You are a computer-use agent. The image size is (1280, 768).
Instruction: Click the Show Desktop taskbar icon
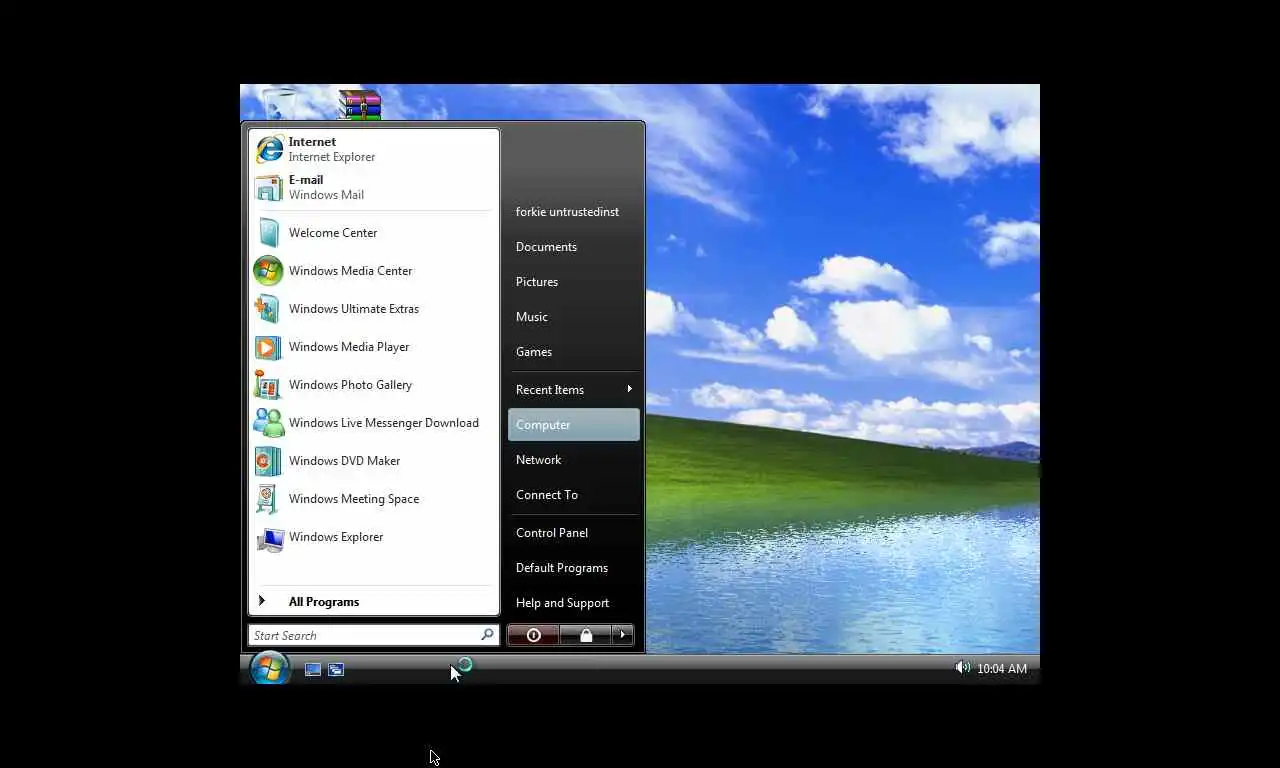point(313,669)
